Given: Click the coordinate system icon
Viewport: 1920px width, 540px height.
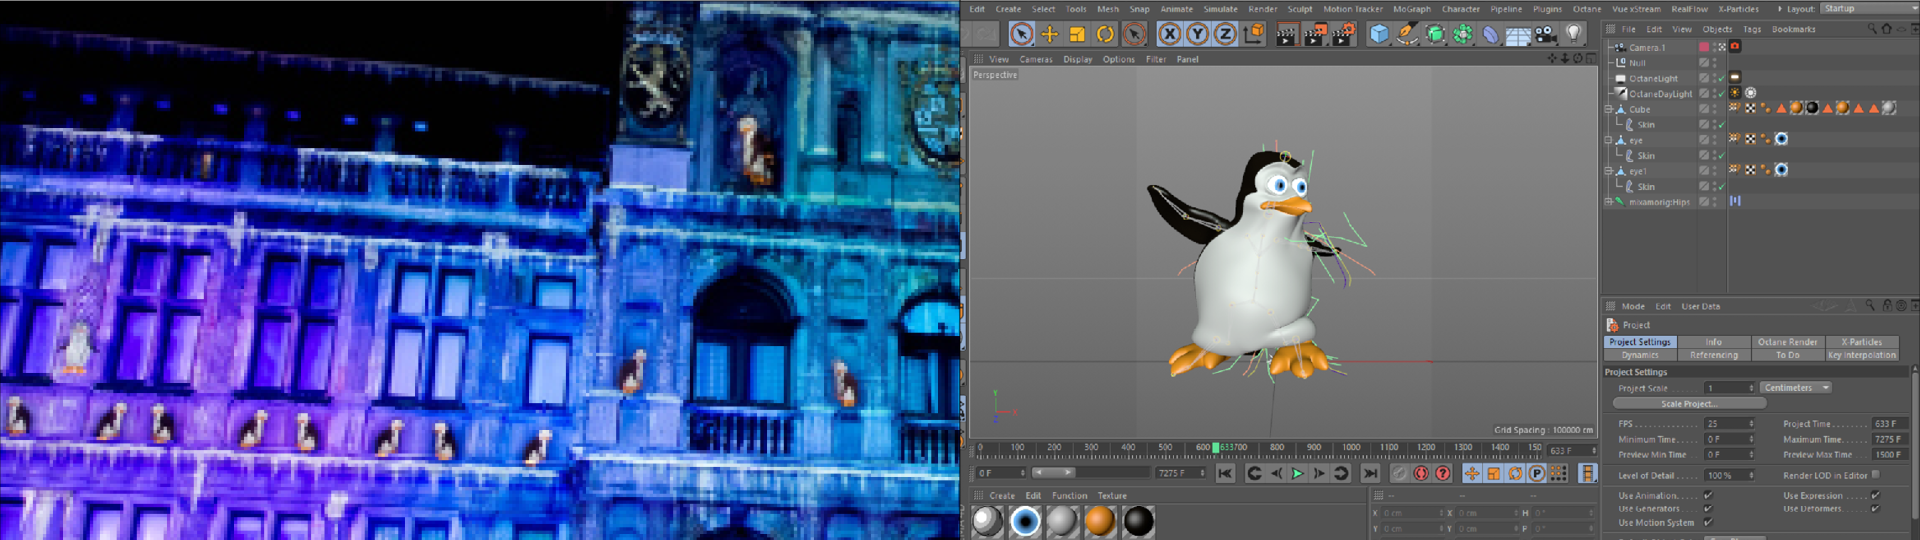Looking at the screenshot, I should pyautogui.click(x=1253, y=34).
